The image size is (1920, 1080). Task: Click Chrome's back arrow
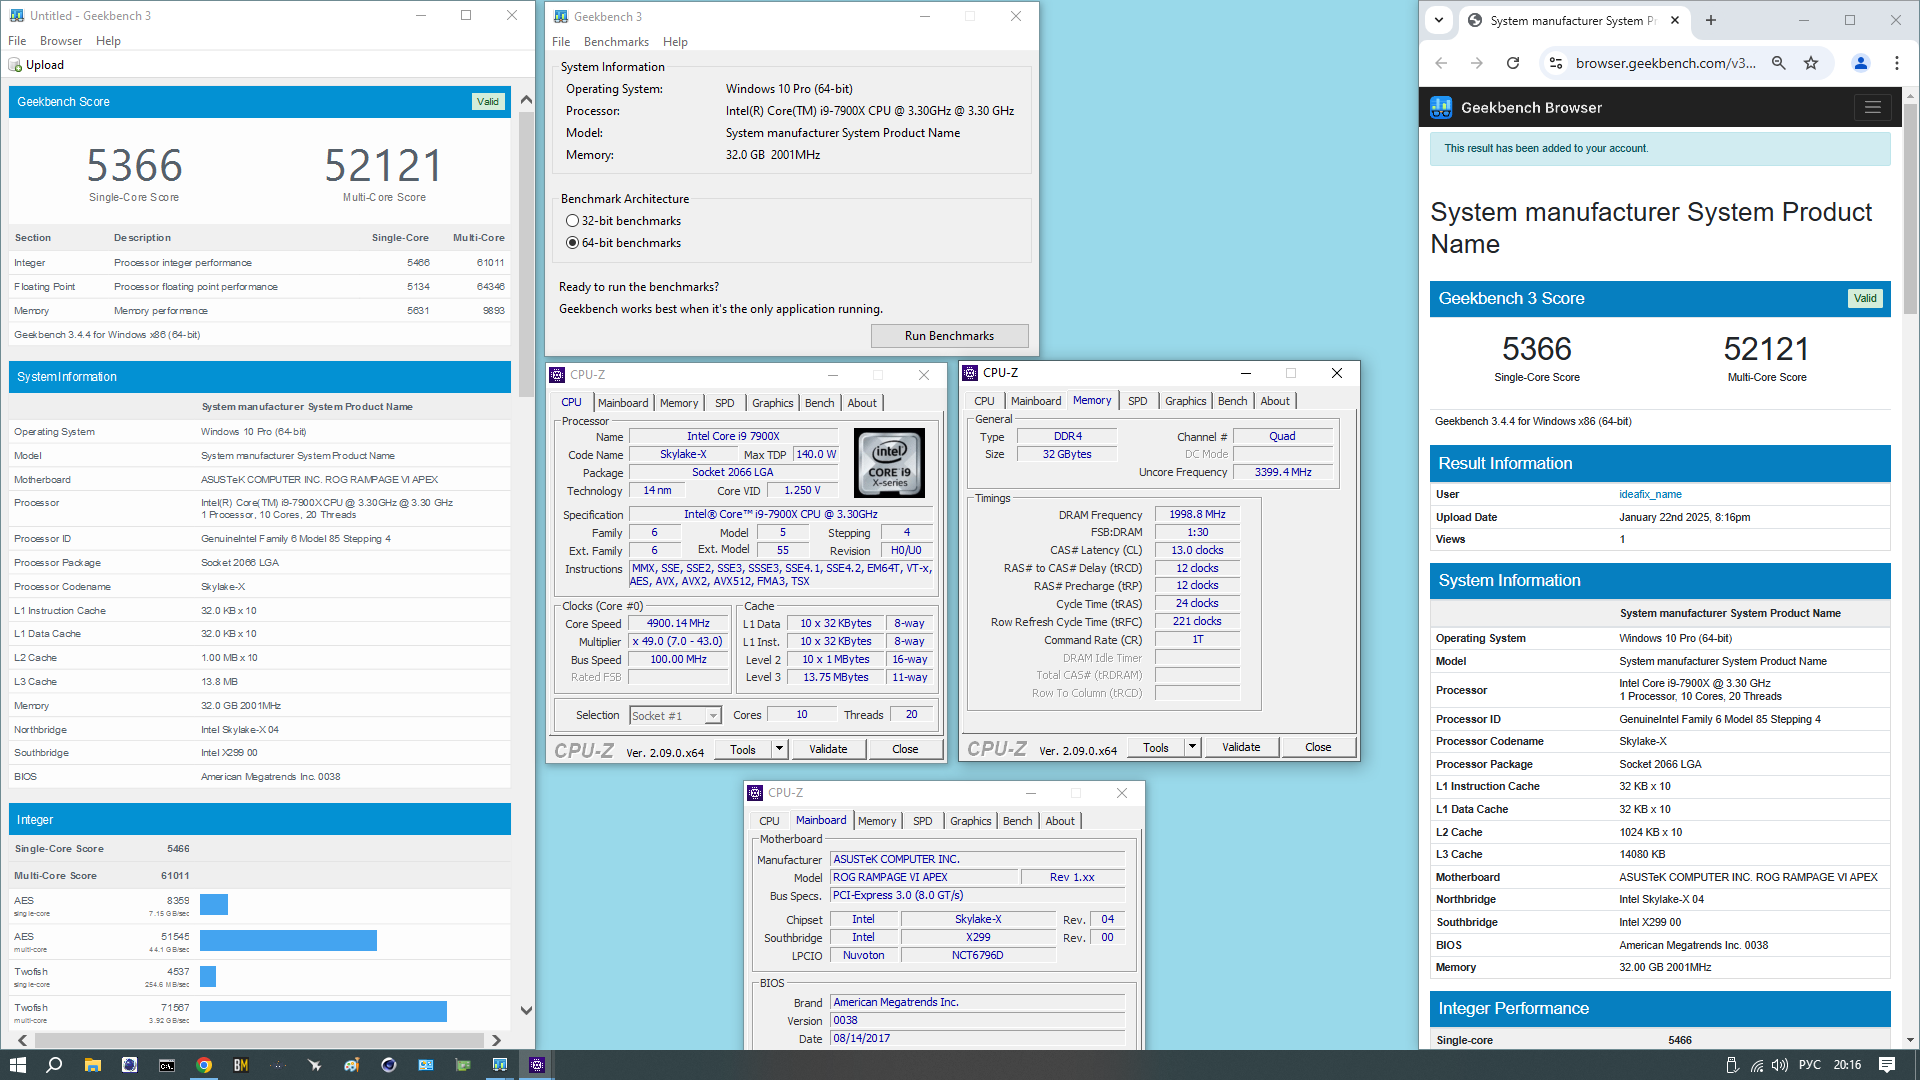click(1441, 63)
